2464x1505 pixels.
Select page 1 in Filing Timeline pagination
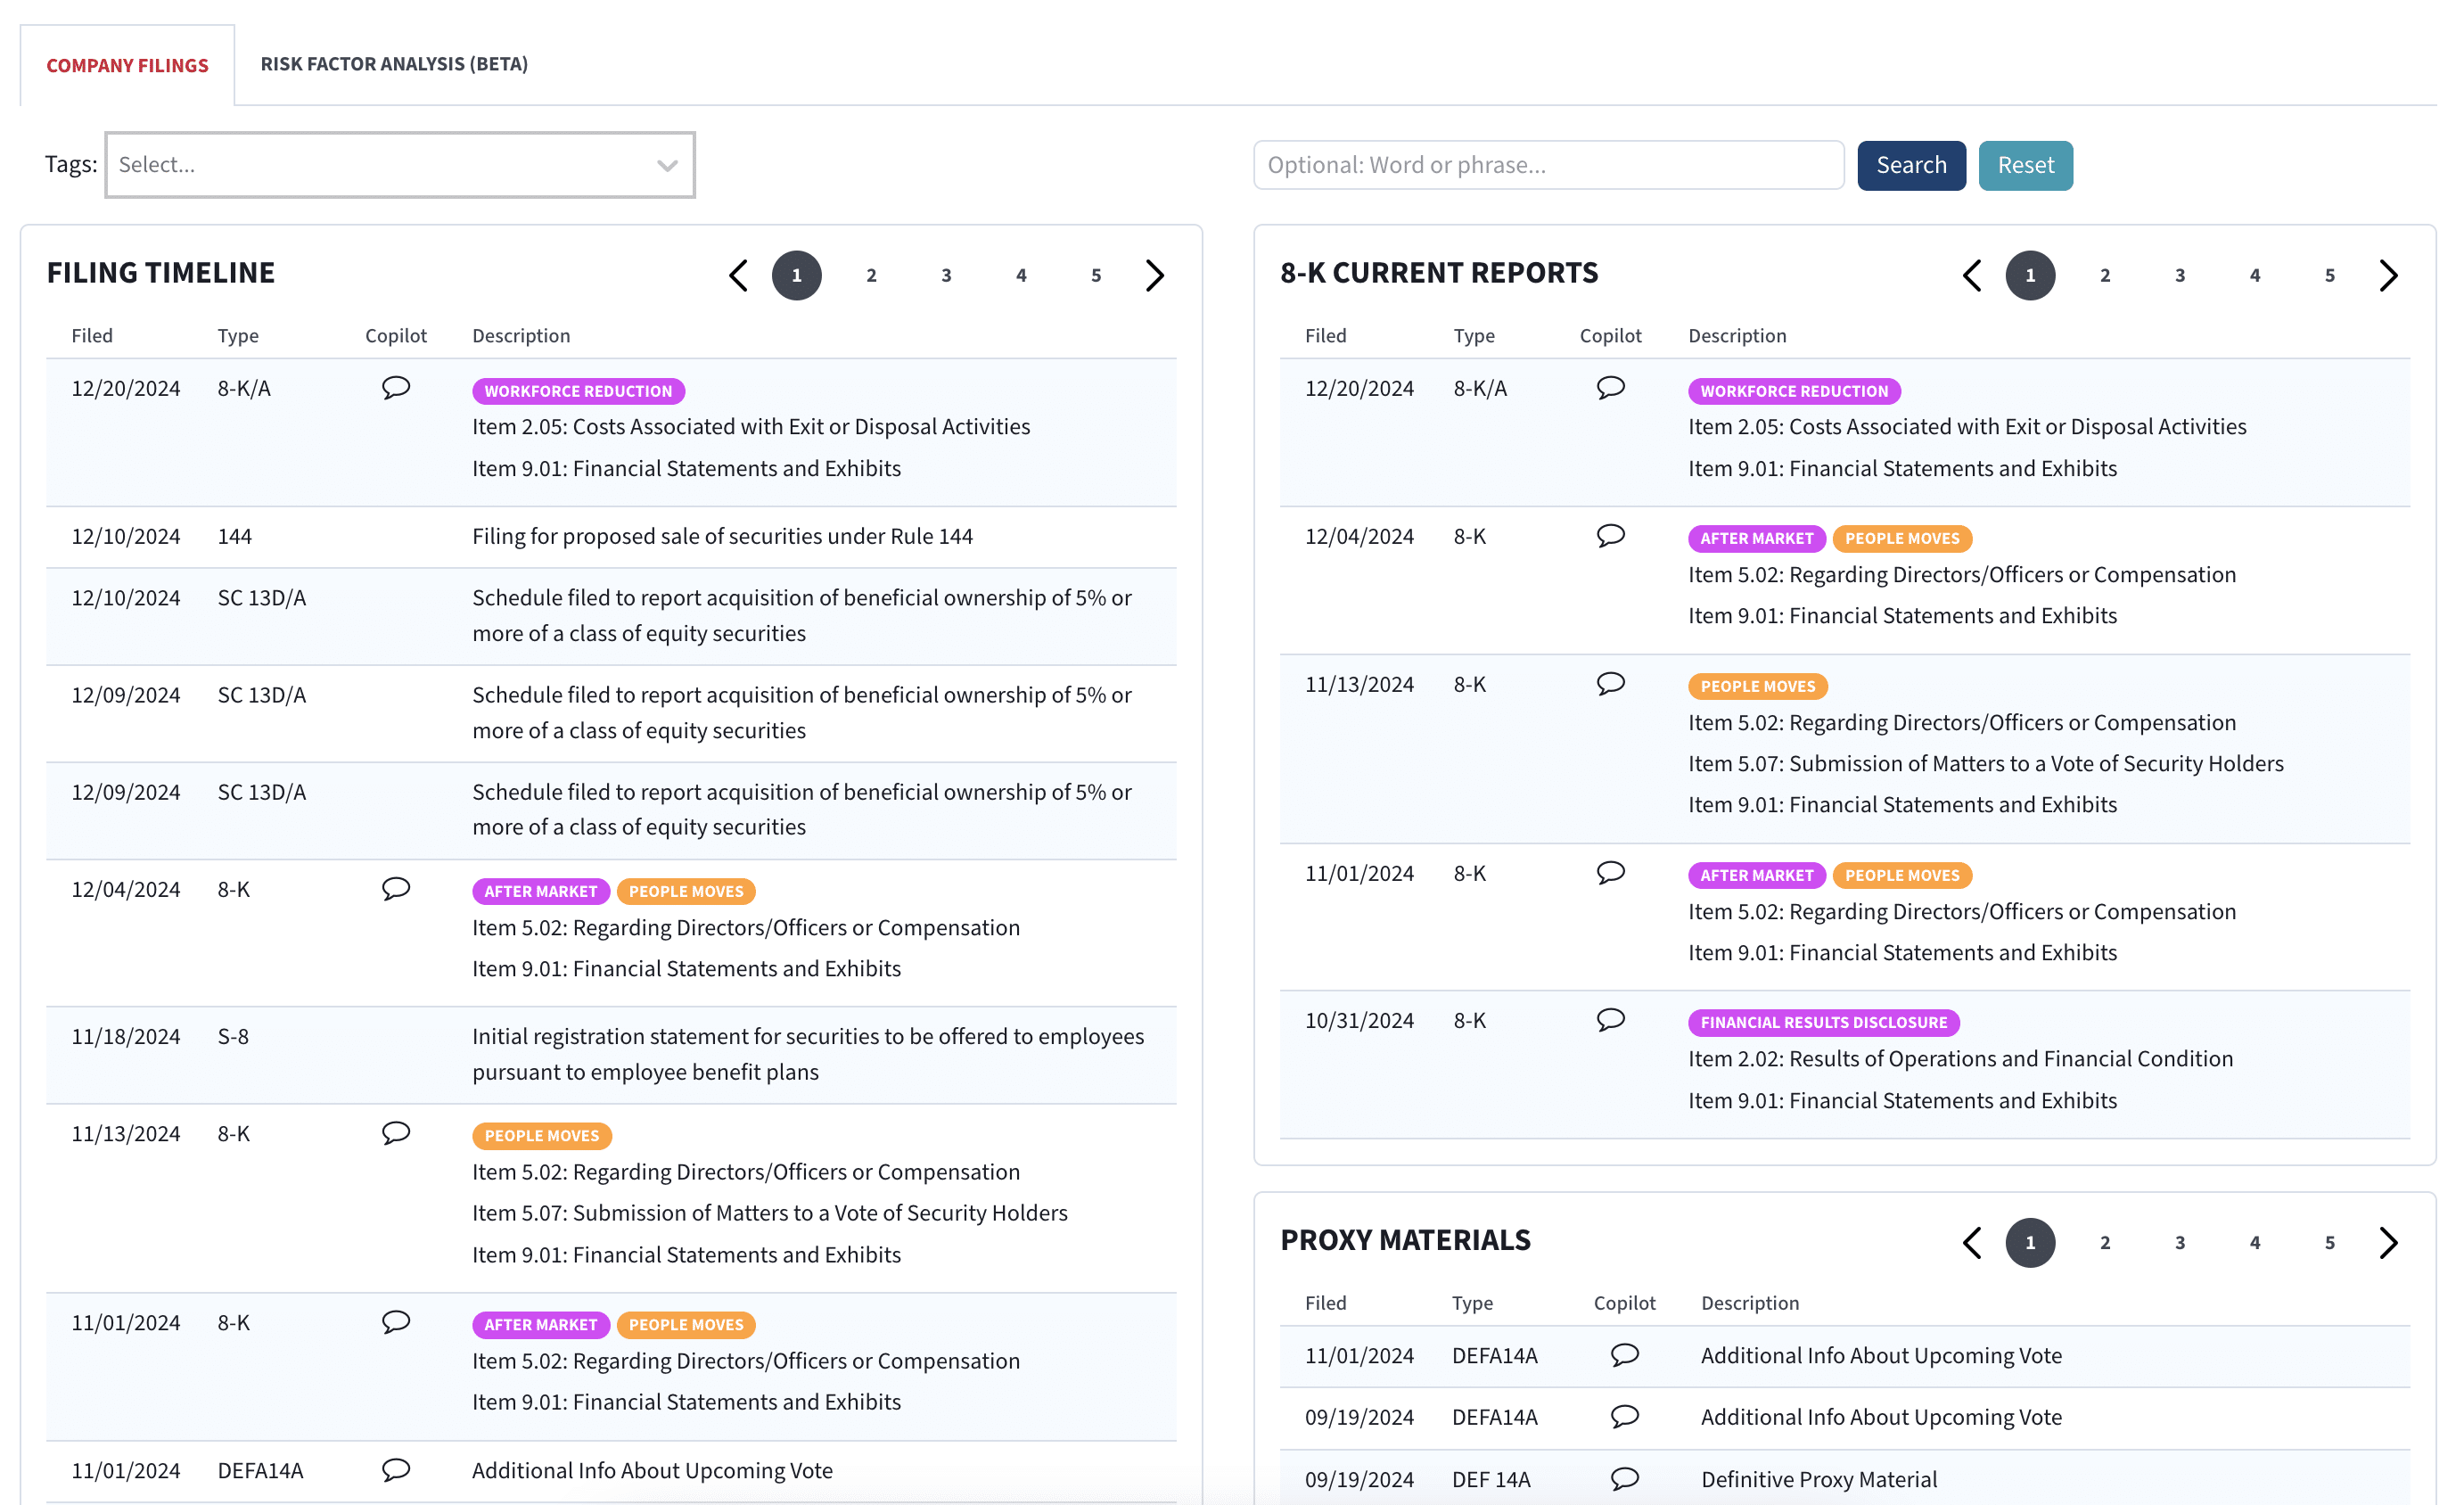797,275
